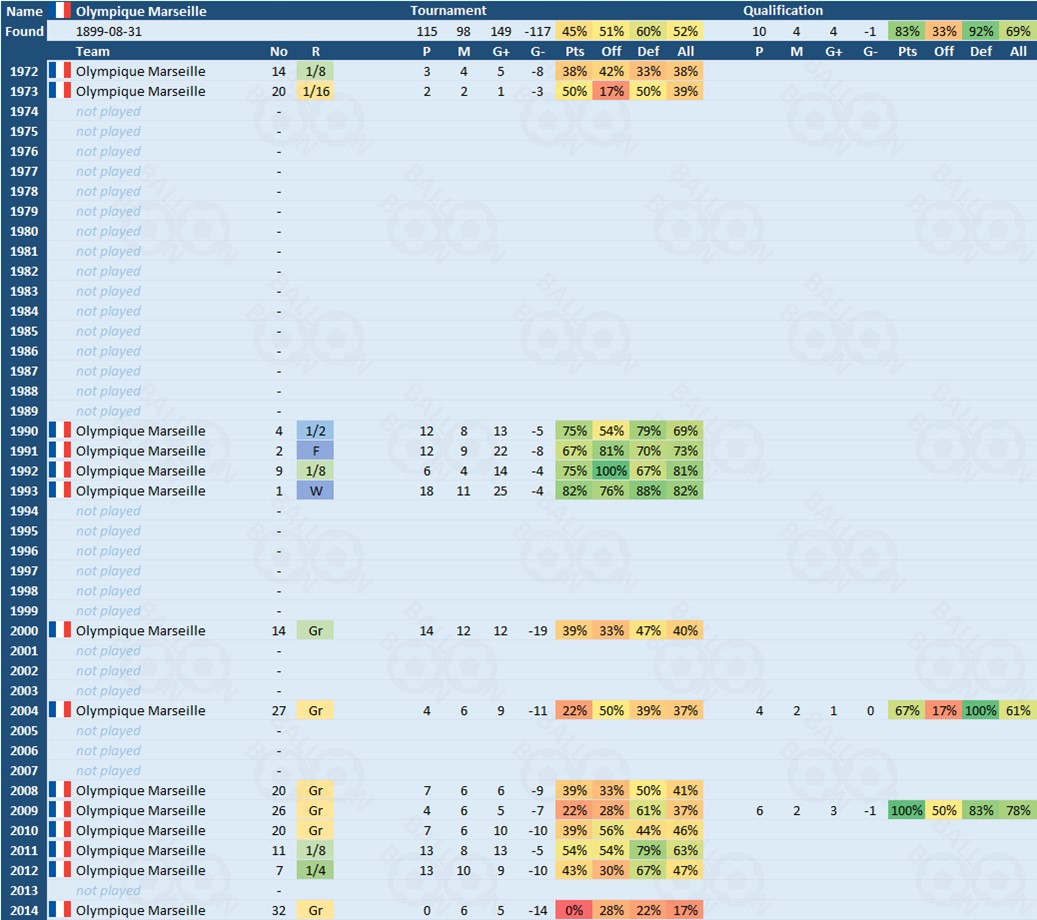The height and width of the screenshot is (920, 1037).
Task: Click the Team column header
Action: (93, 51)
